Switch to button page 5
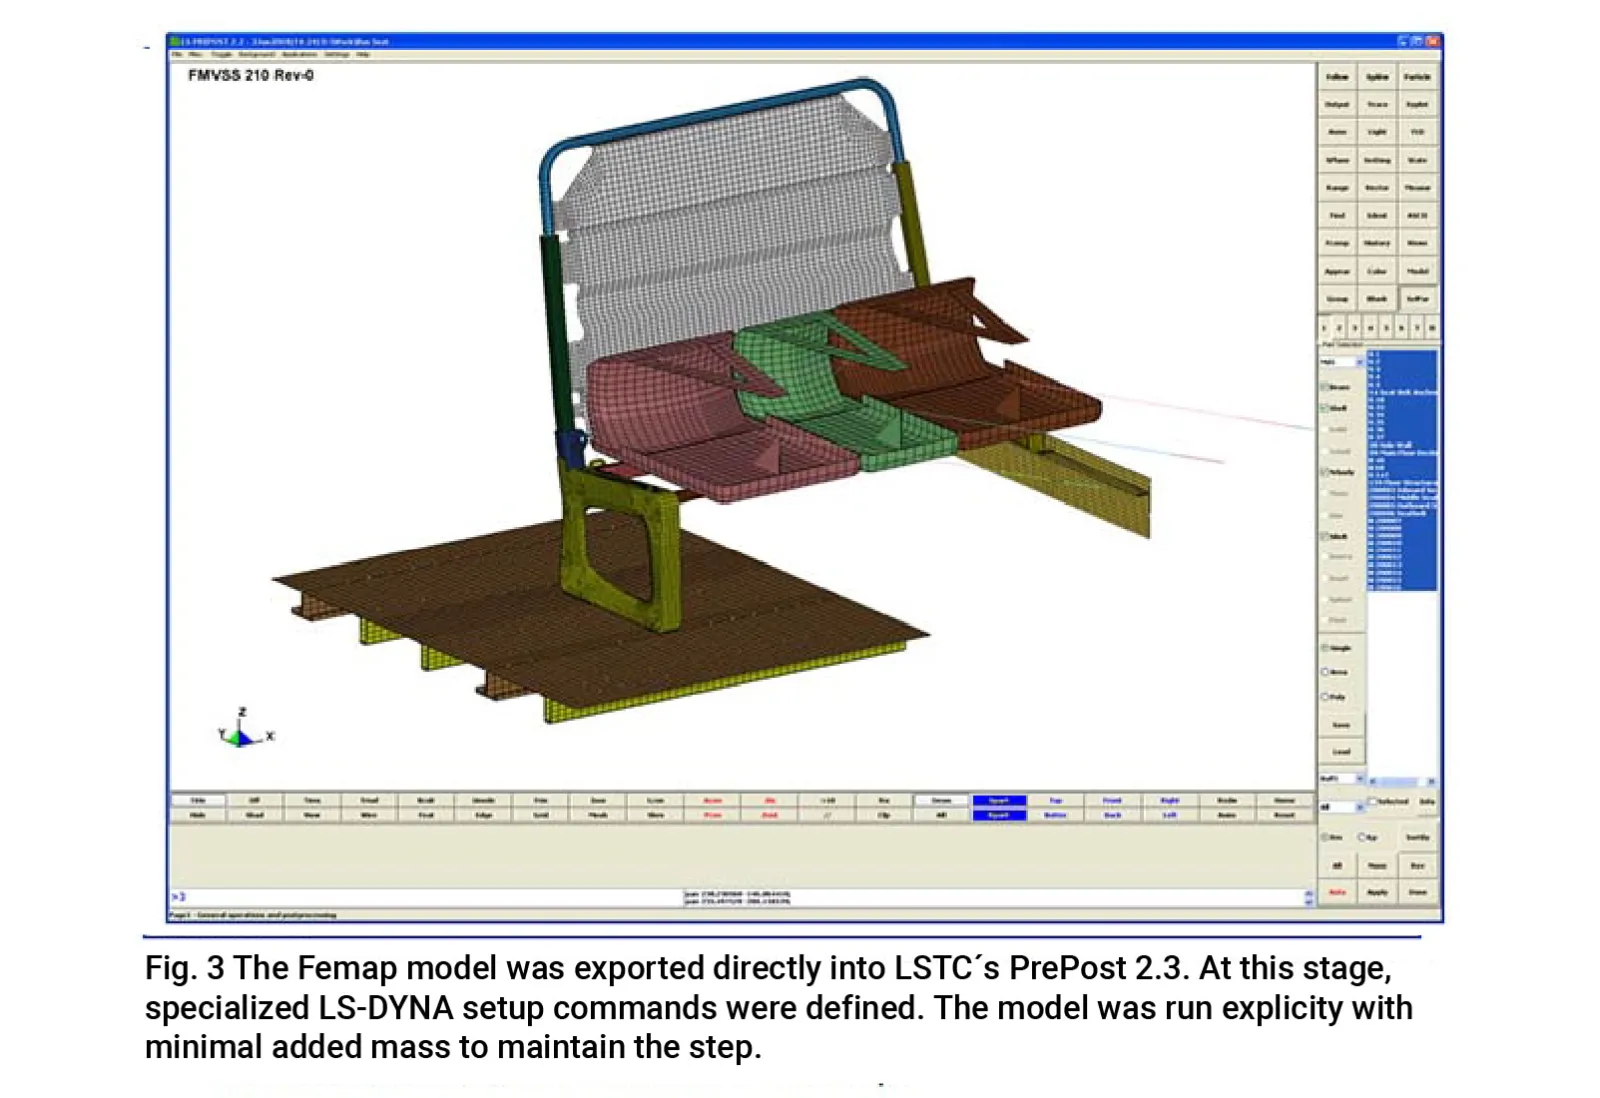Image resolution: width=1600 pixels, height=1098 pixels. [1386, 328]
